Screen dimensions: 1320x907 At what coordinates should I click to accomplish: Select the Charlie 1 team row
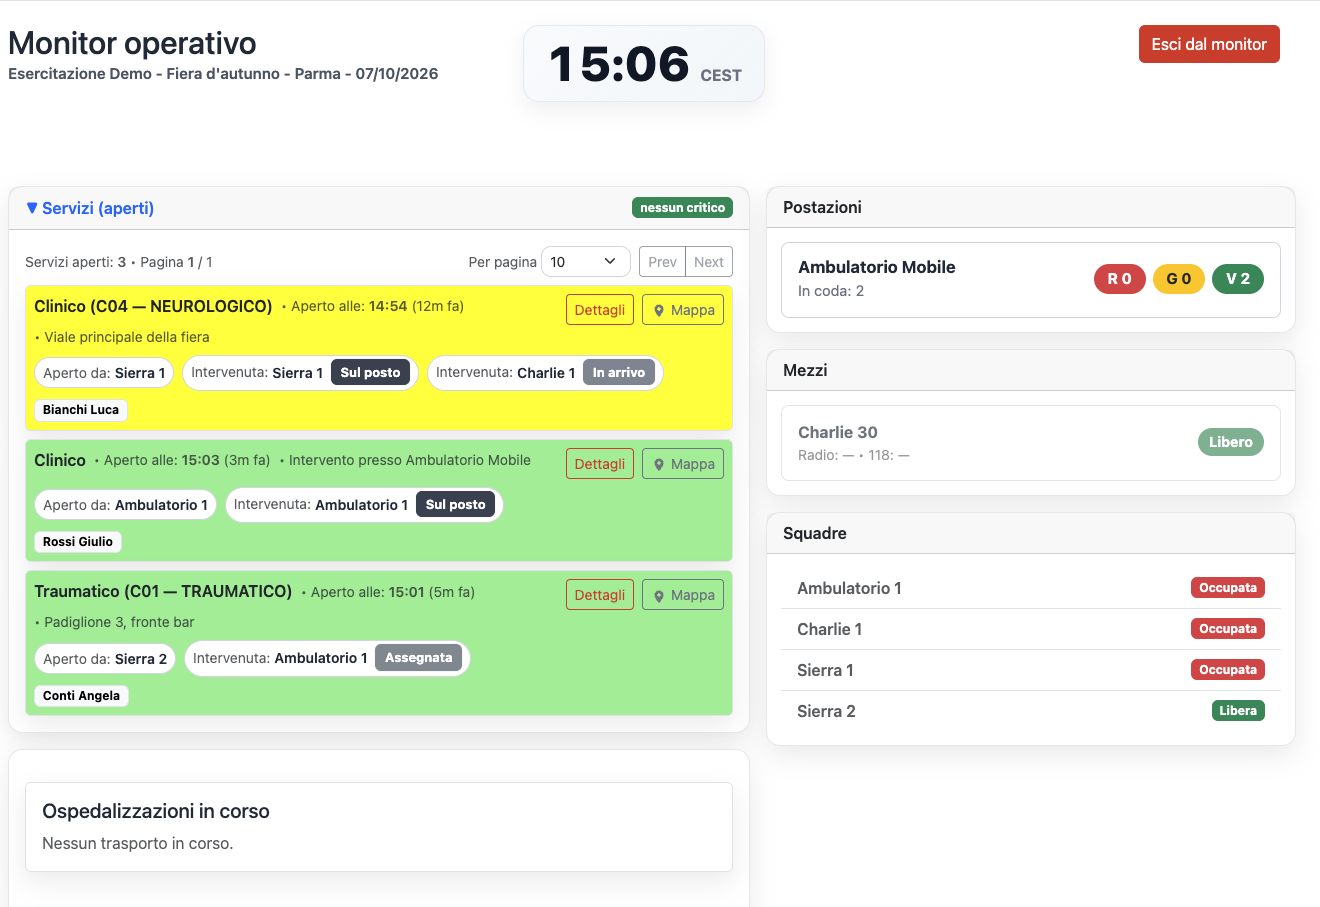1031,629
